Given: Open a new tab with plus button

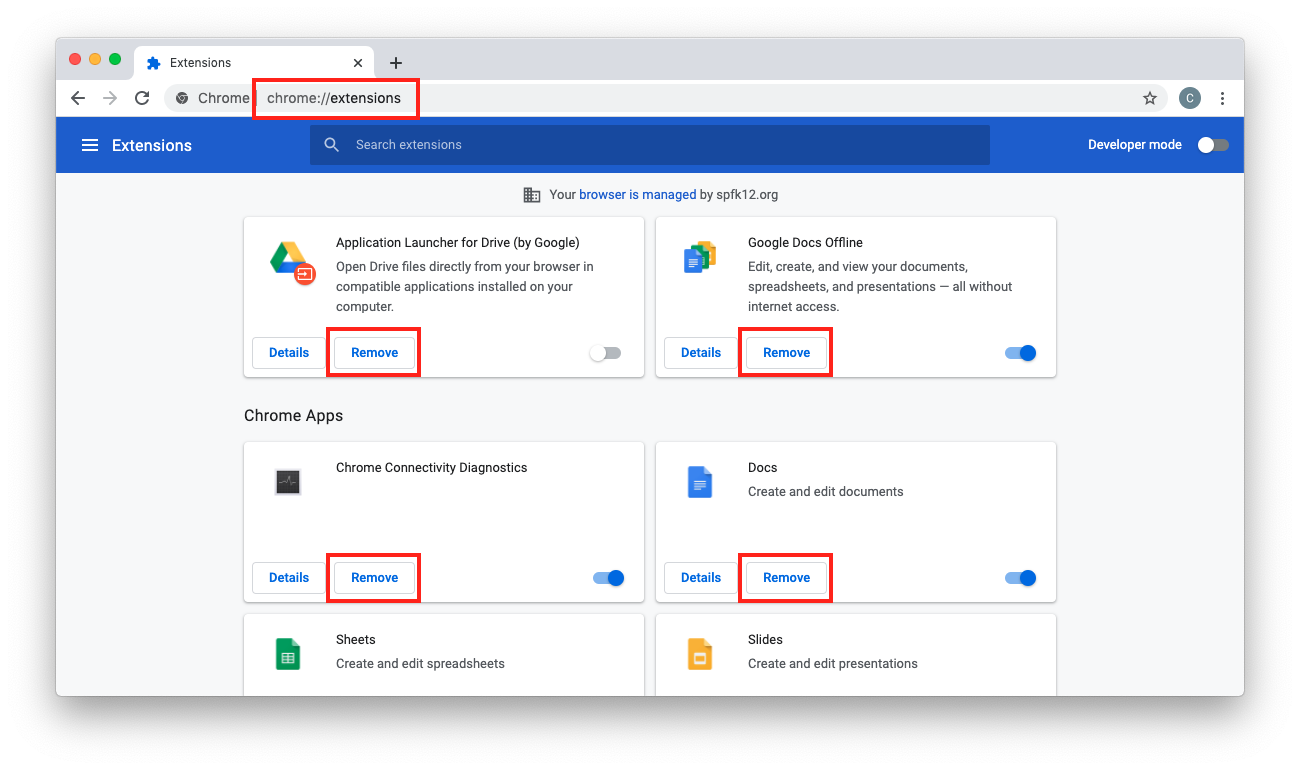Looking at the screenshot, I should [x=396, y=63].
